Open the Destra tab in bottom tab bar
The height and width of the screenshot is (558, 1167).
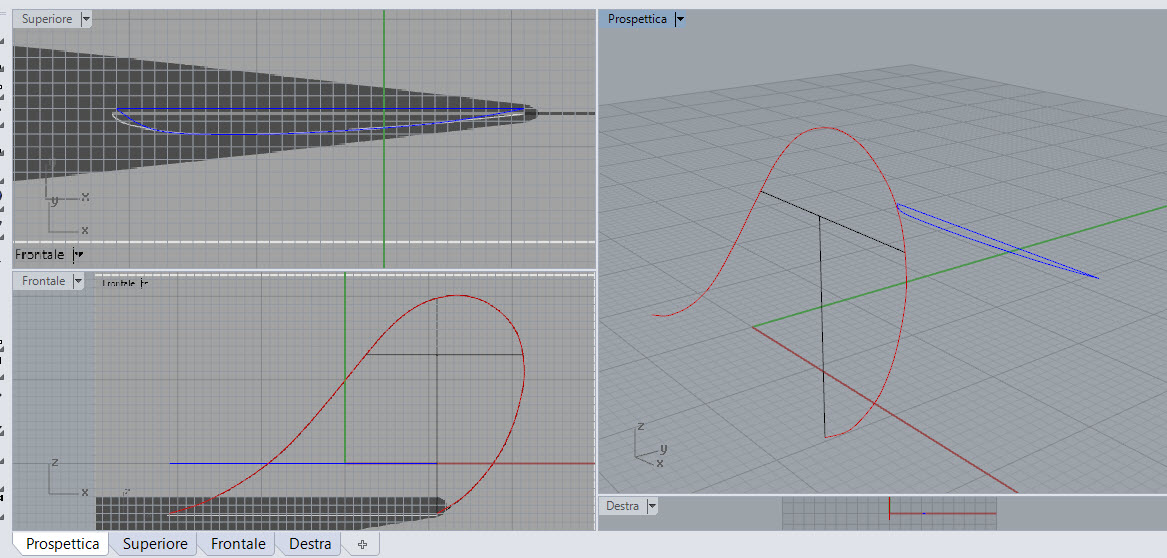[310, 544]
